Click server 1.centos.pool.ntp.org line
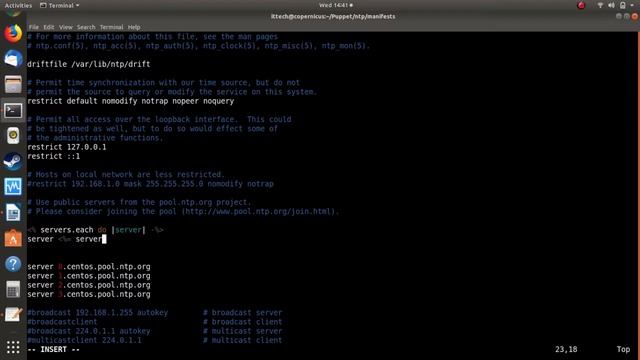 pos(89,276)
